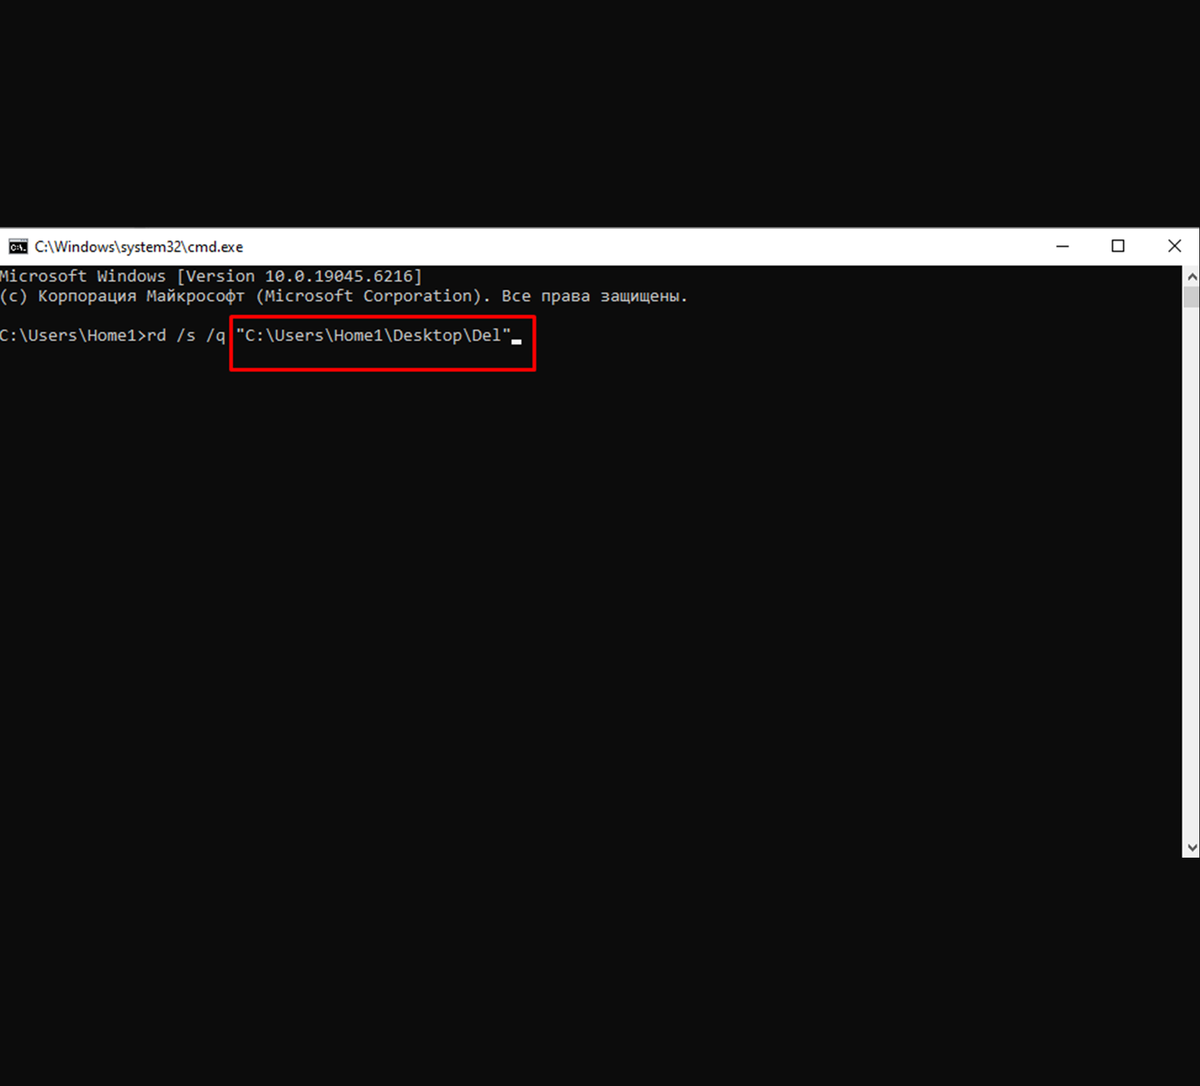Minimize the cmd.exe window

coord(1062,247)
